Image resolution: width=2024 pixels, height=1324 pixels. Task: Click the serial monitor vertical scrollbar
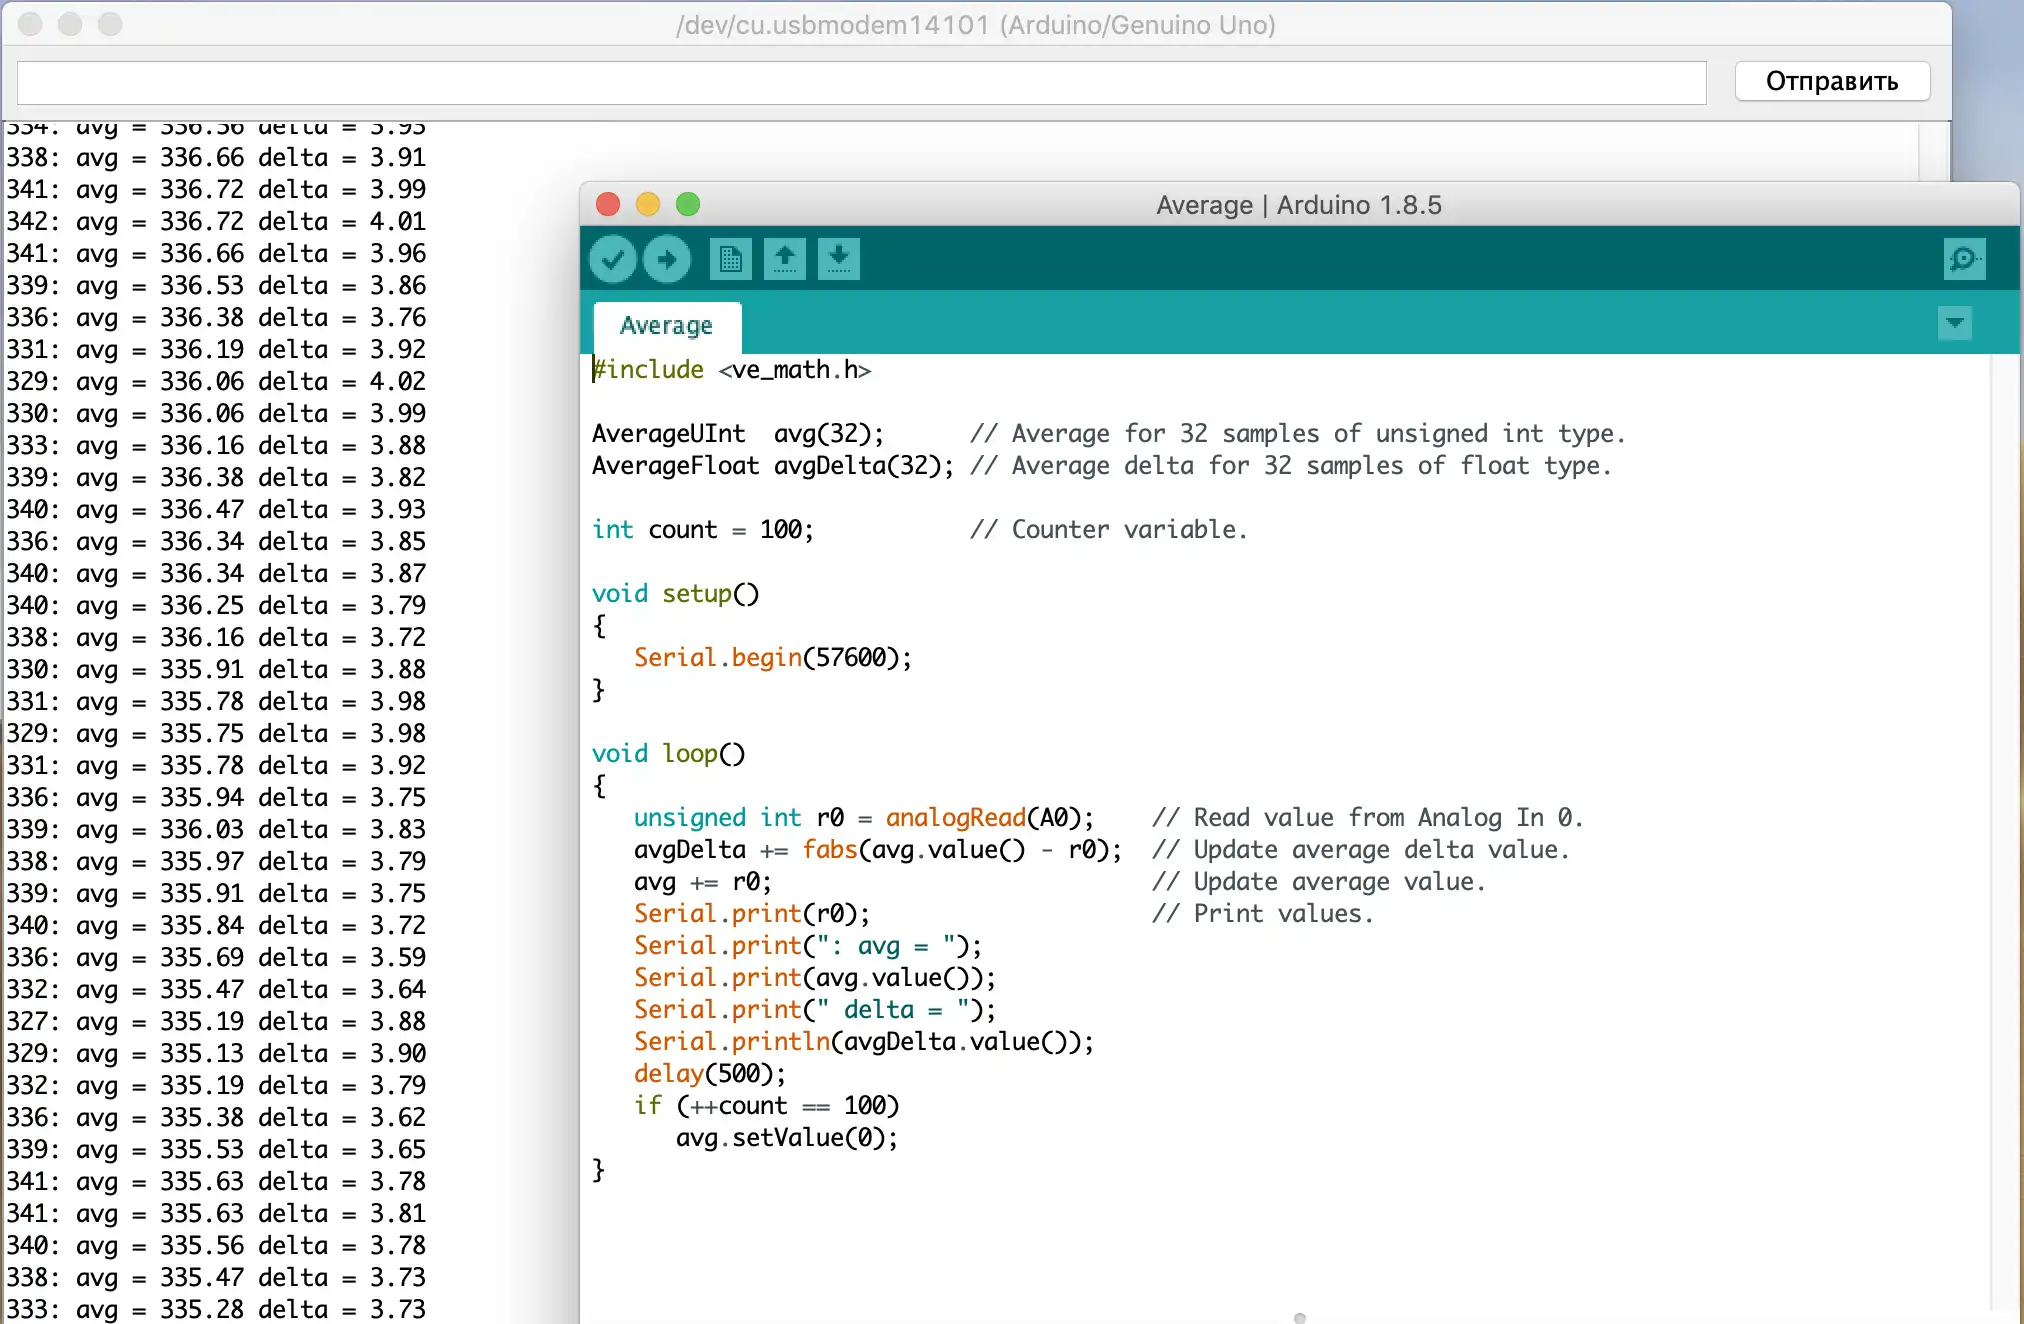point(1933,150)
